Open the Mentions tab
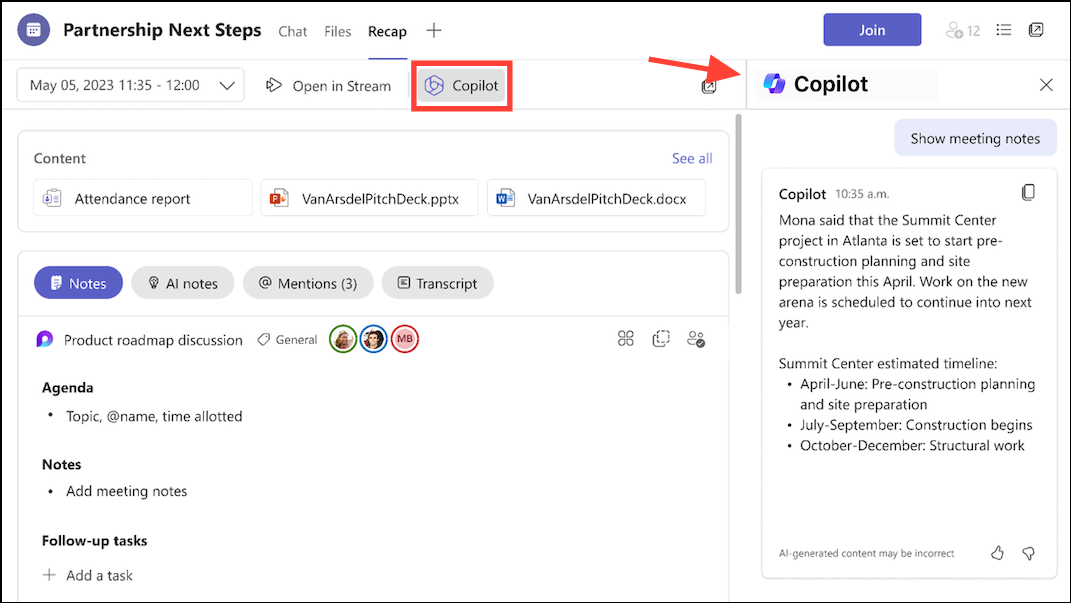Viewport: 1071px width, 603px height. (308, 283)
